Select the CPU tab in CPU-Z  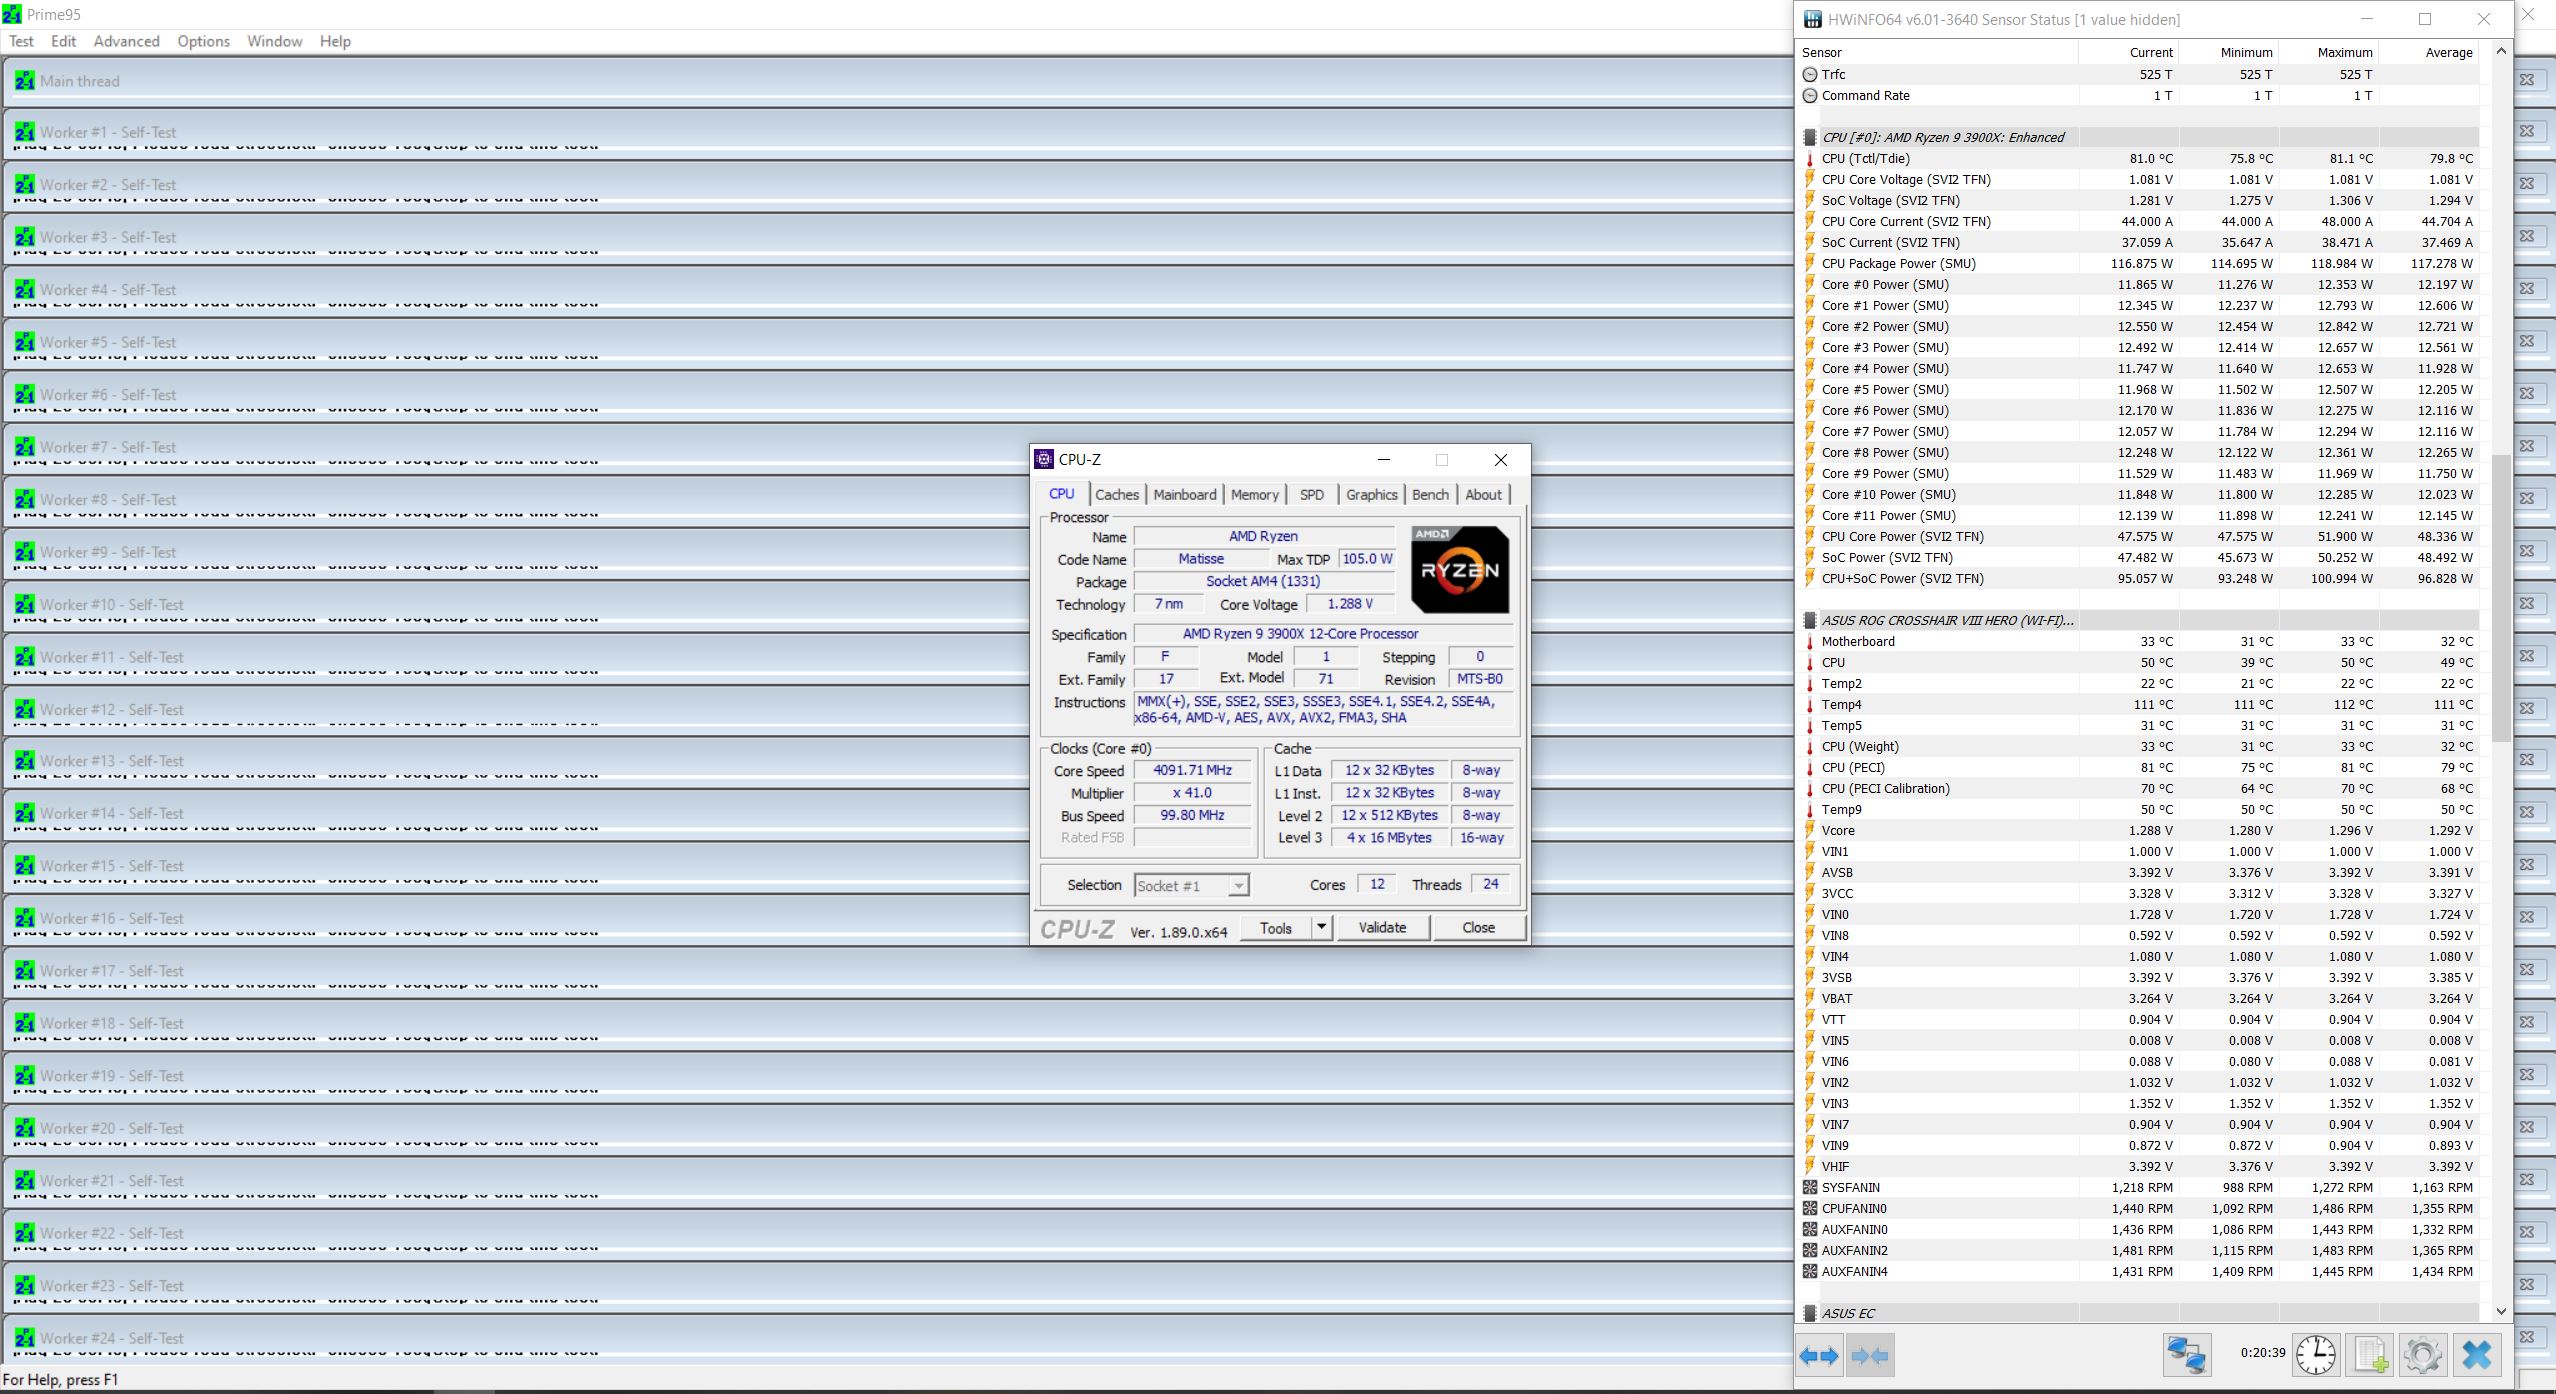coord(1061,493)
